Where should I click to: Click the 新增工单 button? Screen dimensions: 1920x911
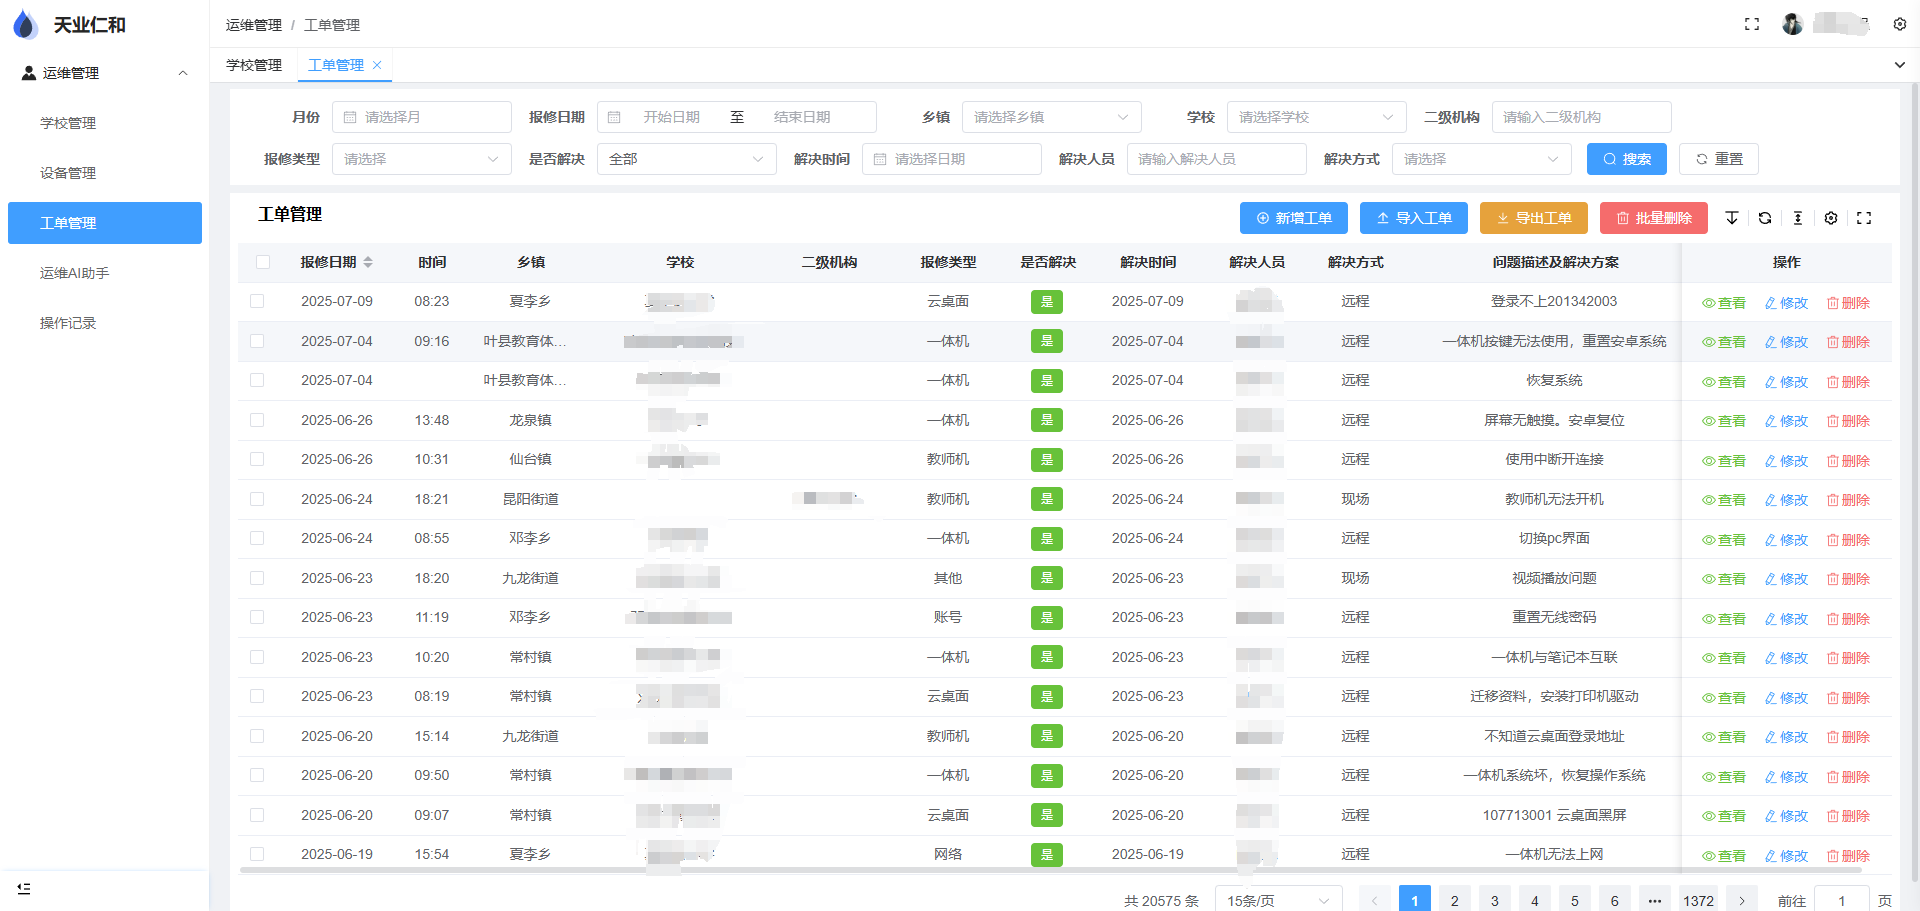click(x=1293, y=218)
